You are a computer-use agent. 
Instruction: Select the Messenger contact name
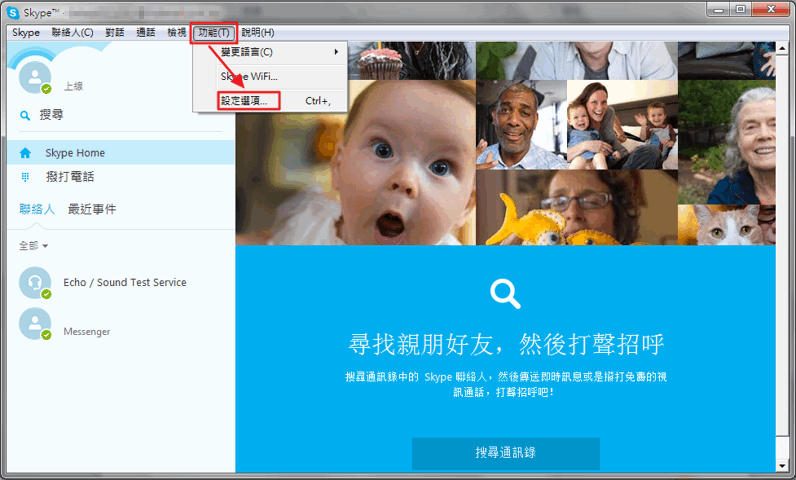point(87,331)
